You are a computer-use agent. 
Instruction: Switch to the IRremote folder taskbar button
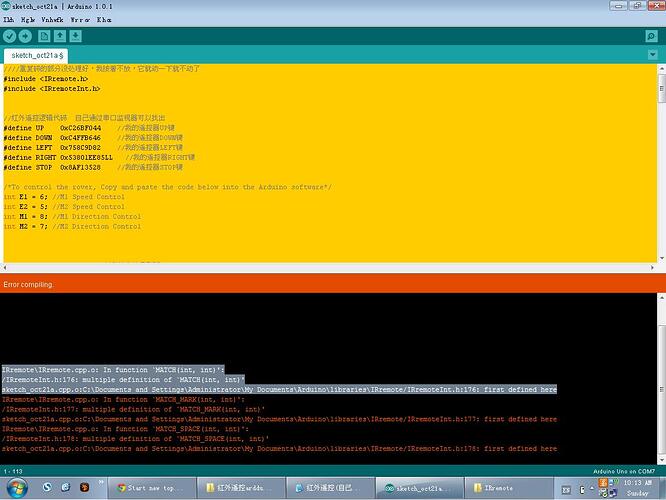click(x=509, y=488)
